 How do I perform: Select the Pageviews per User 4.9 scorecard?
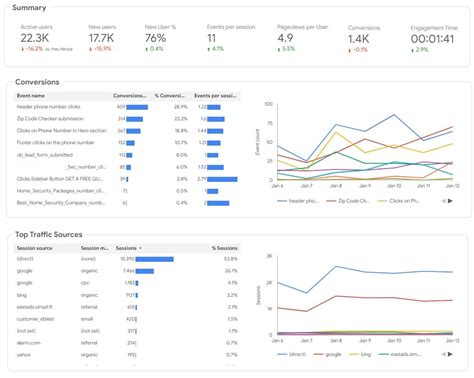tap(303, 38)
